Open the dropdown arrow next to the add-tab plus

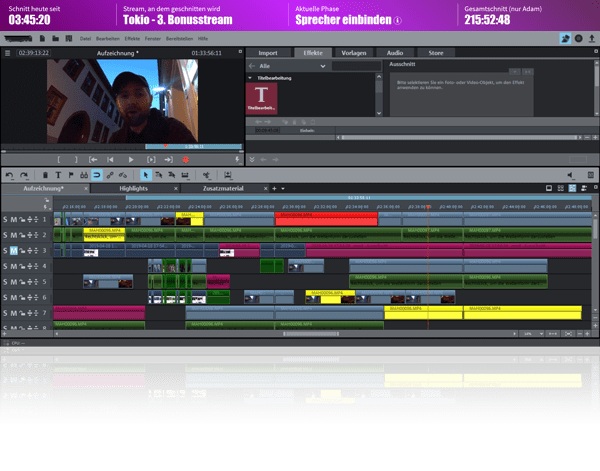pyautogui.click(x=283, y=188)
